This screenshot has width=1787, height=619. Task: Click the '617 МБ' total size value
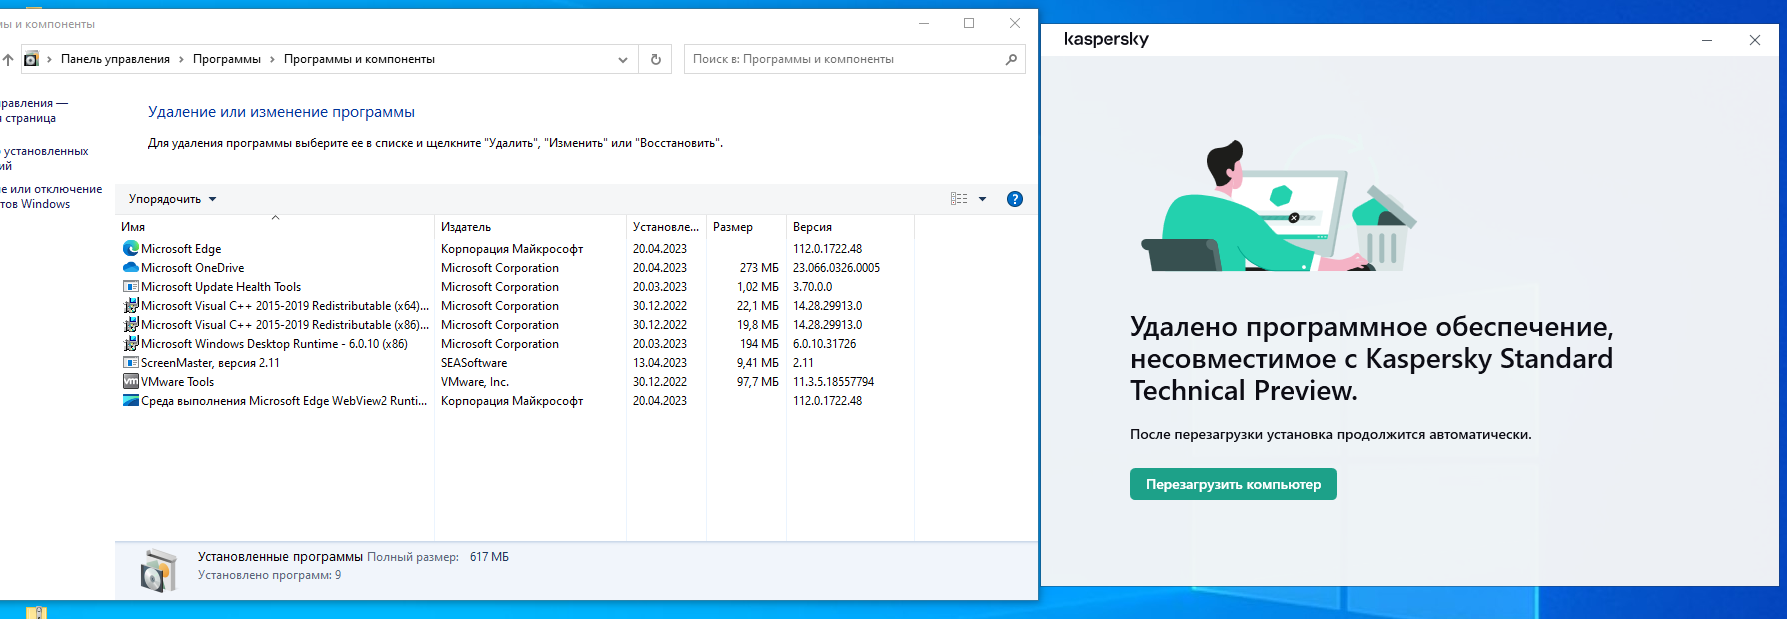coord(489,557)
